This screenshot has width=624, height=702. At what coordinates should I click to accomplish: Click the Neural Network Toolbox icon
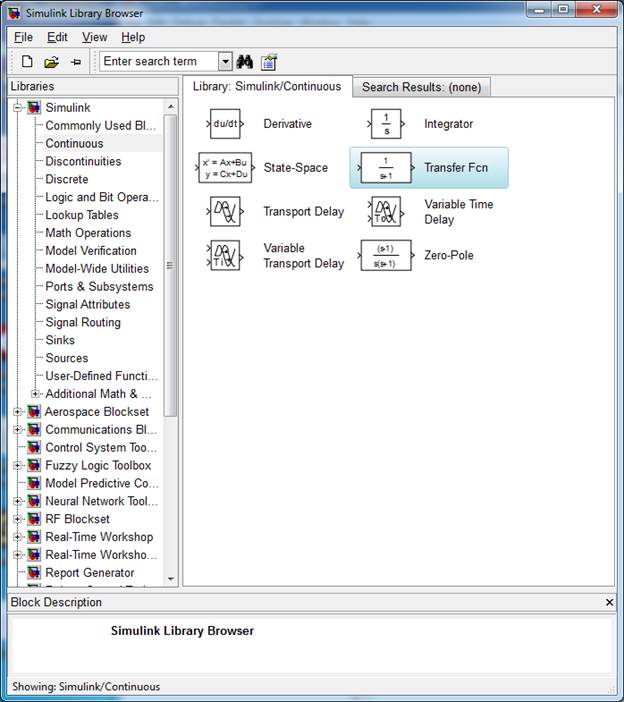point(34,501)
